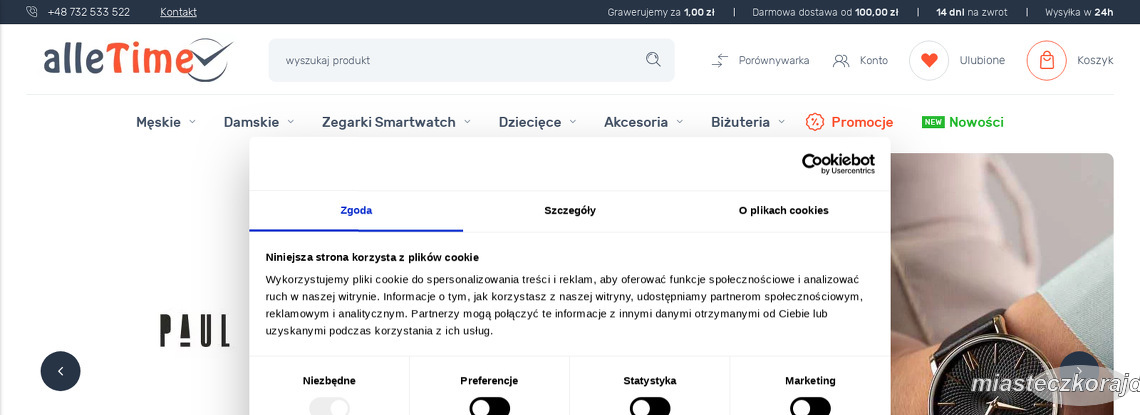Open the Biżuteria category
Viewport: 1140px width, 415px height.
click(x=740, y=122)
